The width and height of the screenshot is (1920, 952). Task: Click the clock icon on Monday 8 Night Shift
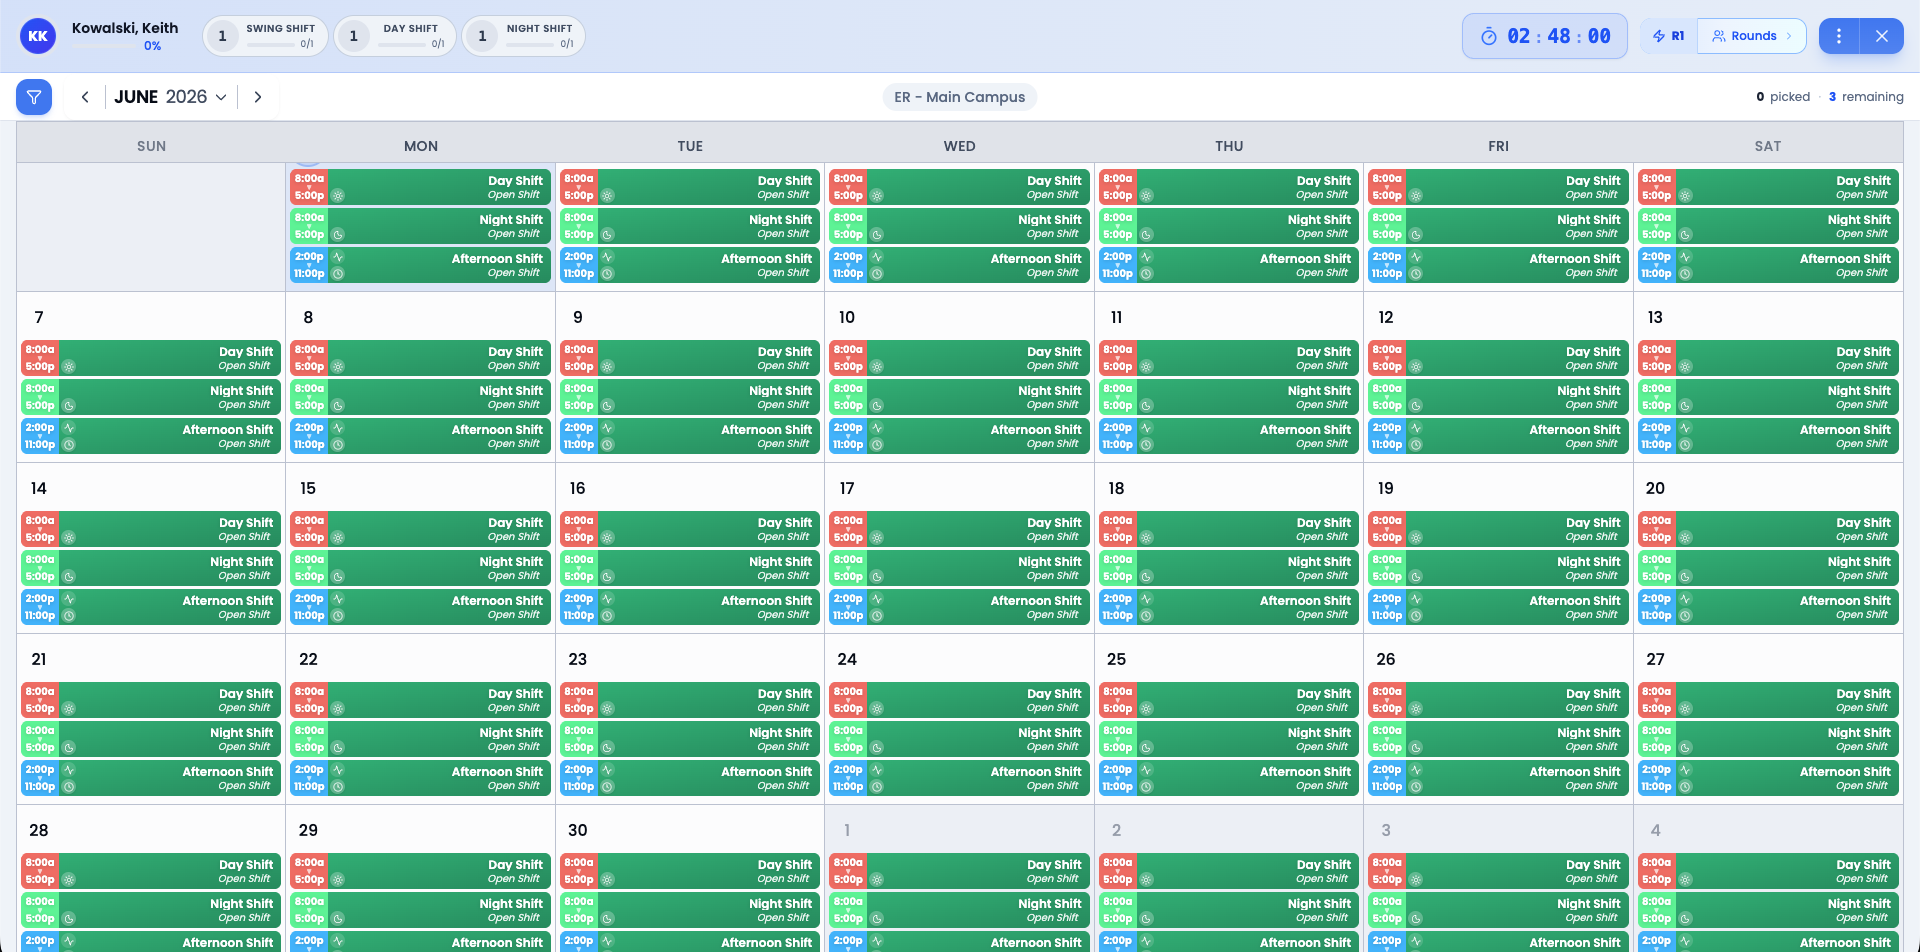[x=338, y=406]
